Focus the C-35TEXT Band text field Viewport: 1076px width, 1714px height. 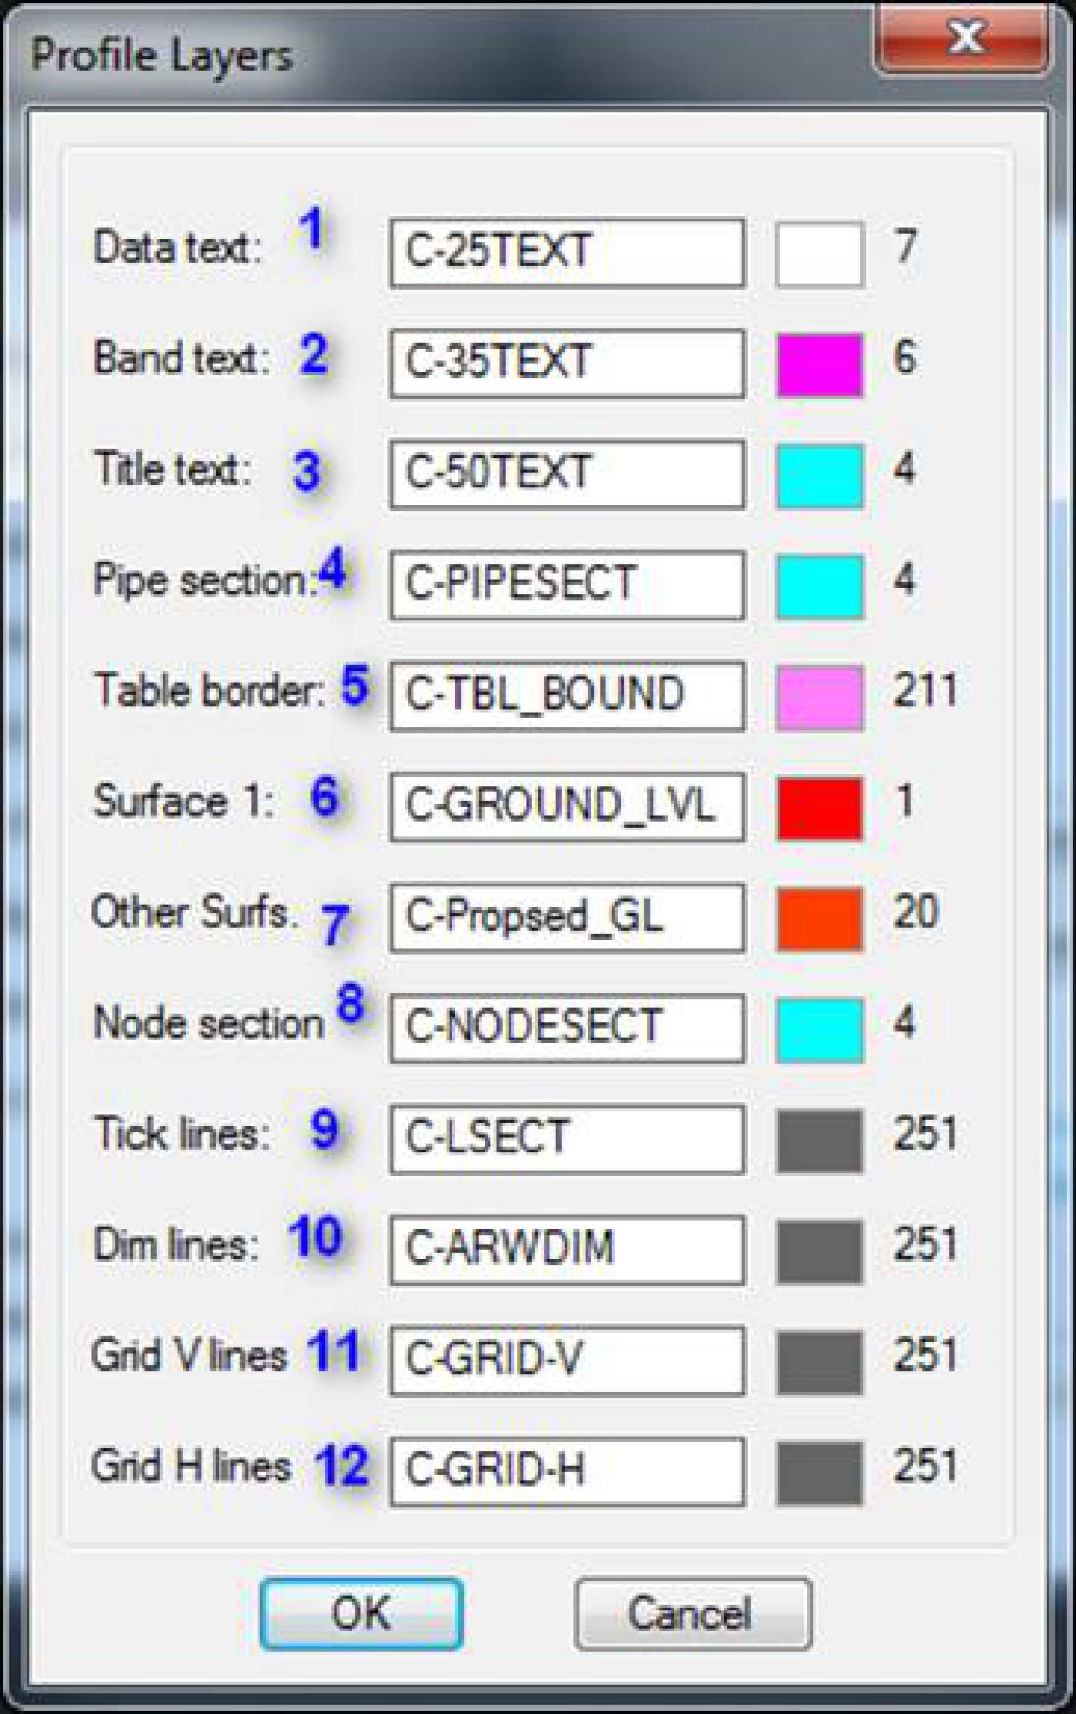567,364
